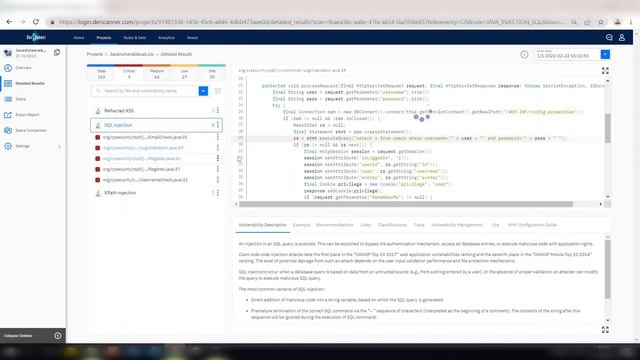Screen dimensions: 640x360
Task: Open the chat support icon in header
Action: pyautogui.click(x=609, y=38)
